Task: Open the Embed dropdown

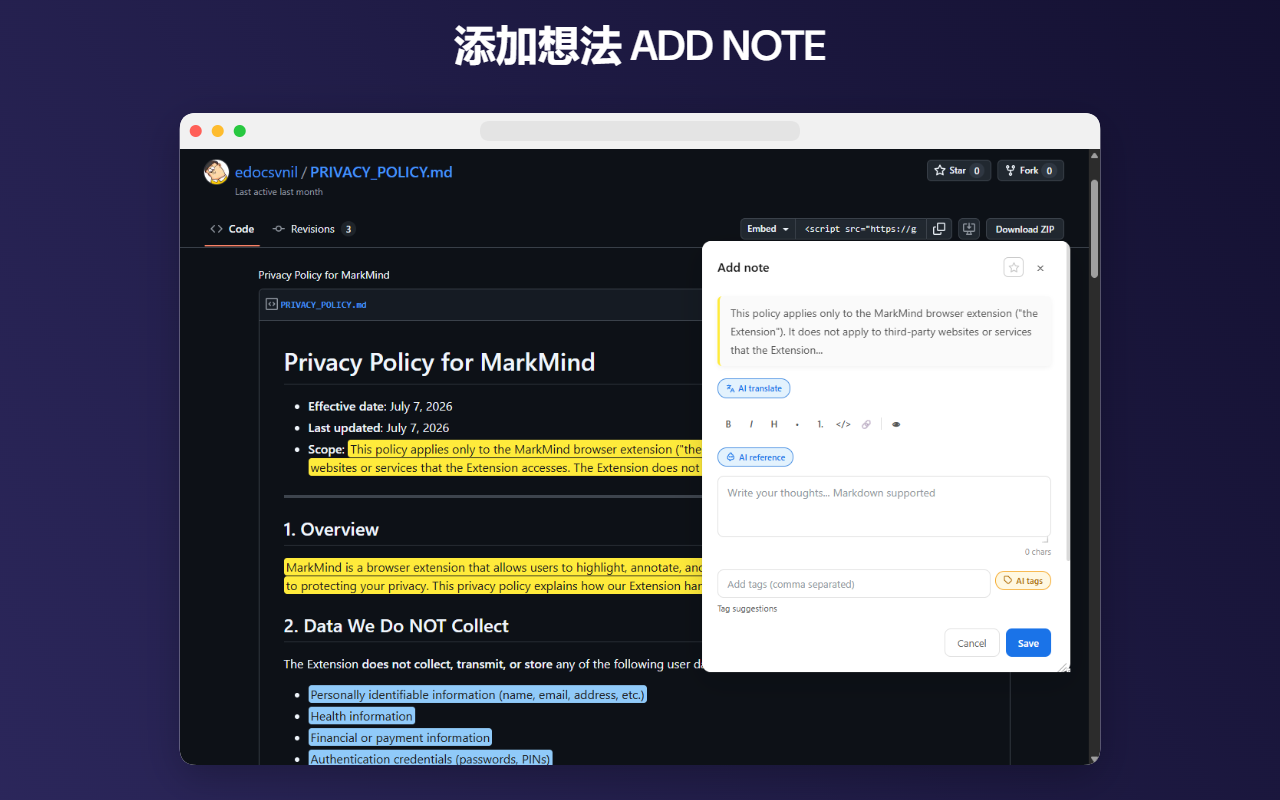Action: 768,229
